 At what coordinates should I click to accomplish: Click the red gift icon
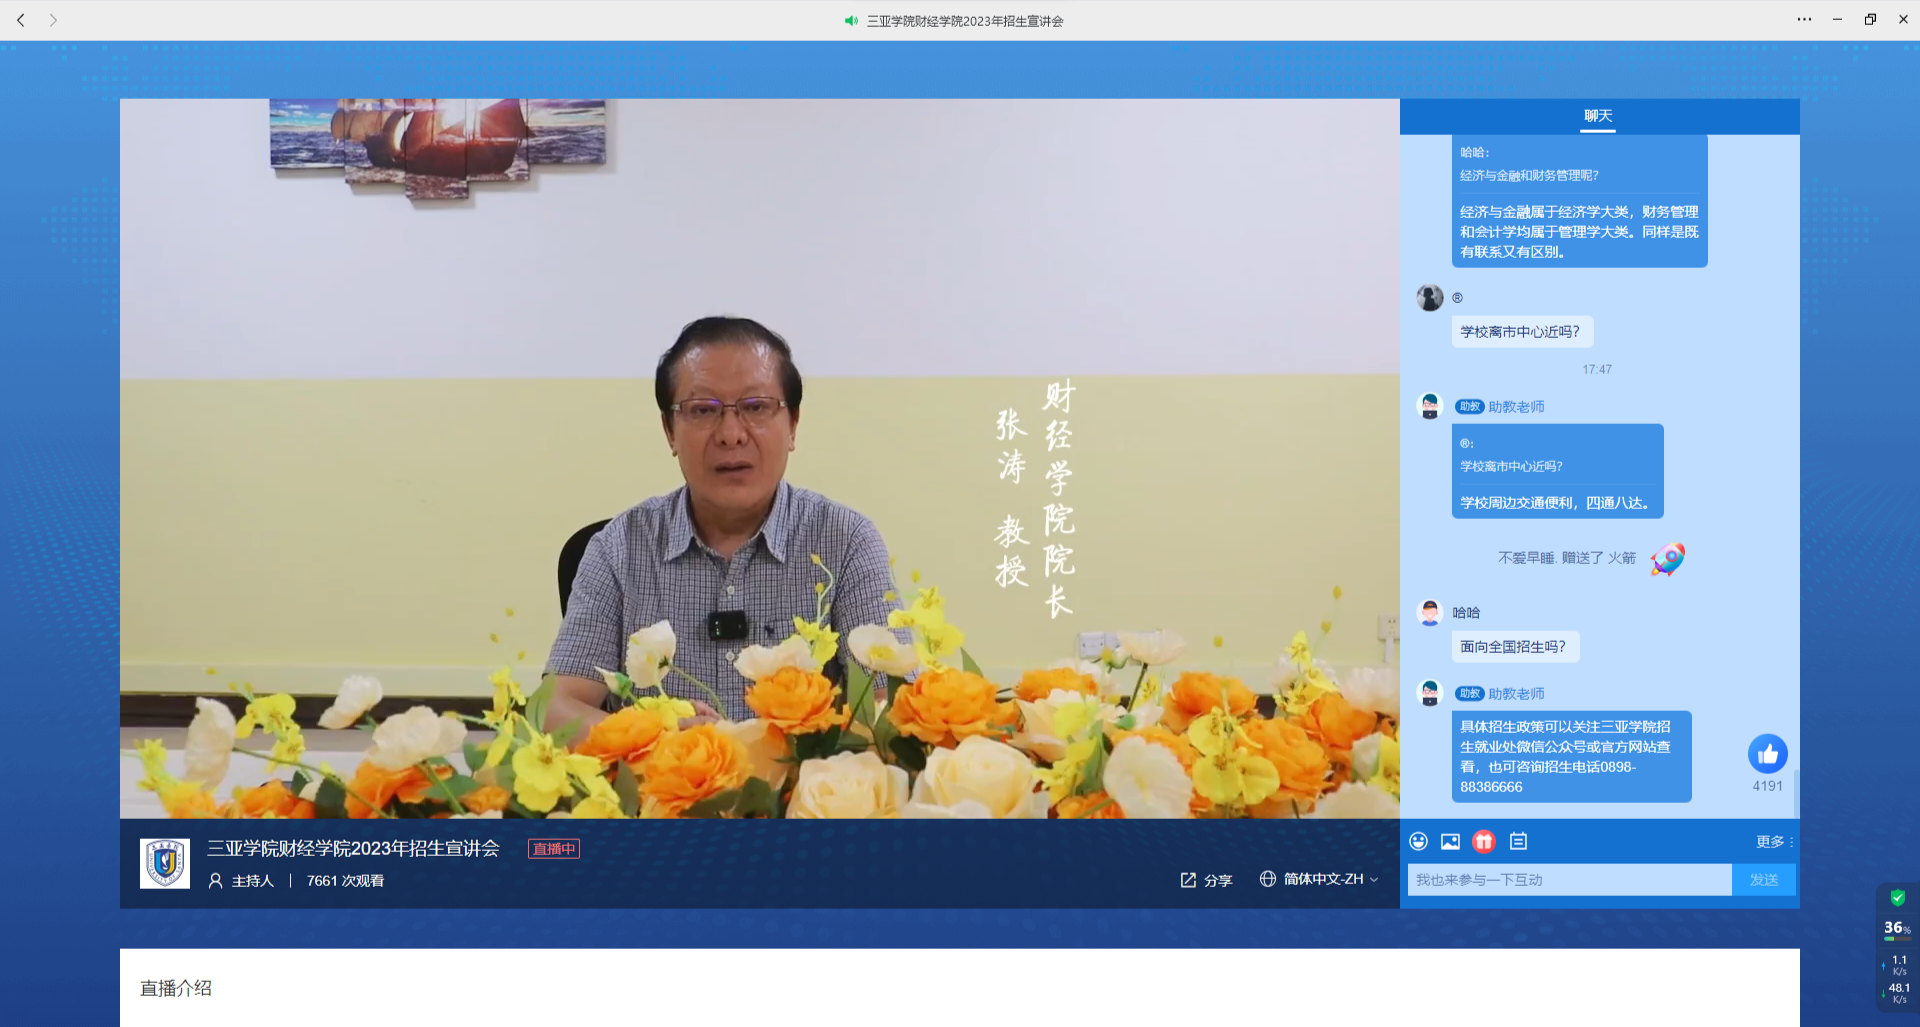point(1484,841)
